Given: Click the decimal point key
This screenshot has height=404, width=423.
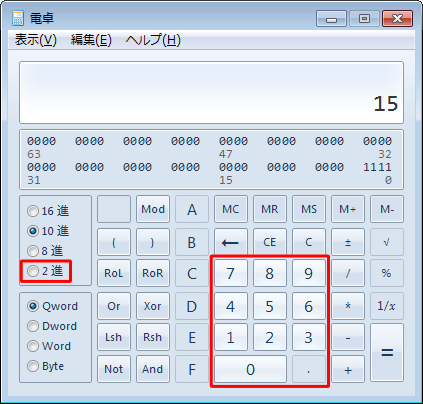Looking at the screenshot, I should [x=309, y=369].
